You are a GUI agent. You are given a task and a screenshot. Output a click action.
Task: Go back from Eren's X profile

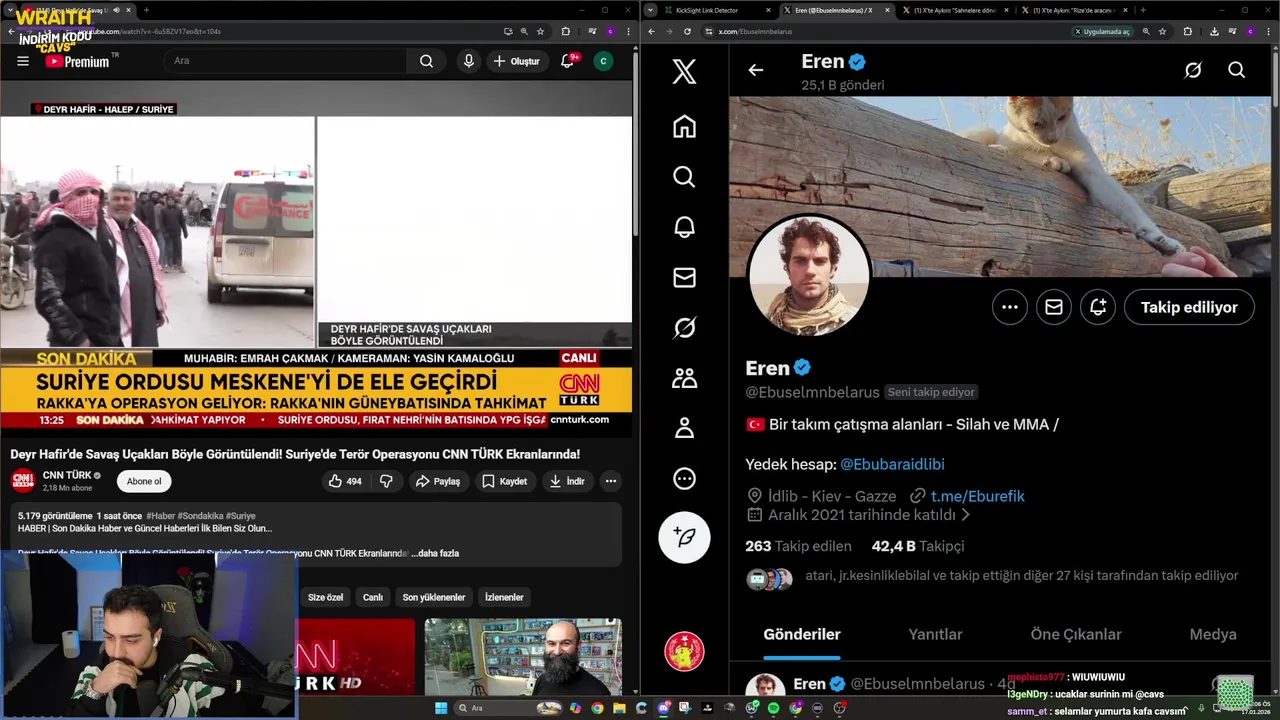[756, 70]
